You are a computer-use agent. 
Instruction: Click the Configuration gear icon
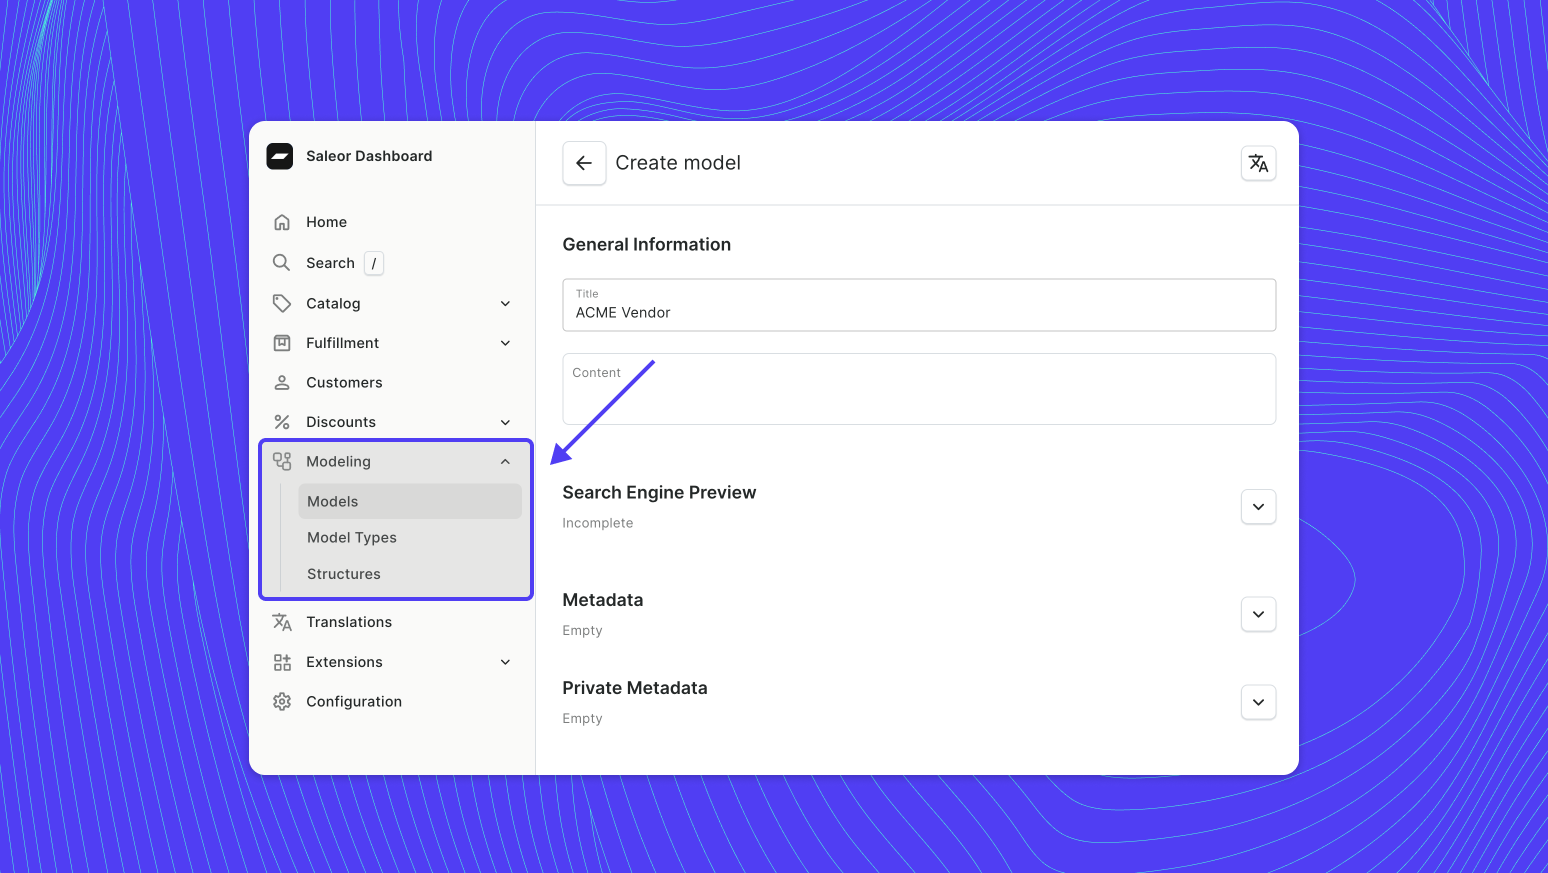[x=282, y=702]
